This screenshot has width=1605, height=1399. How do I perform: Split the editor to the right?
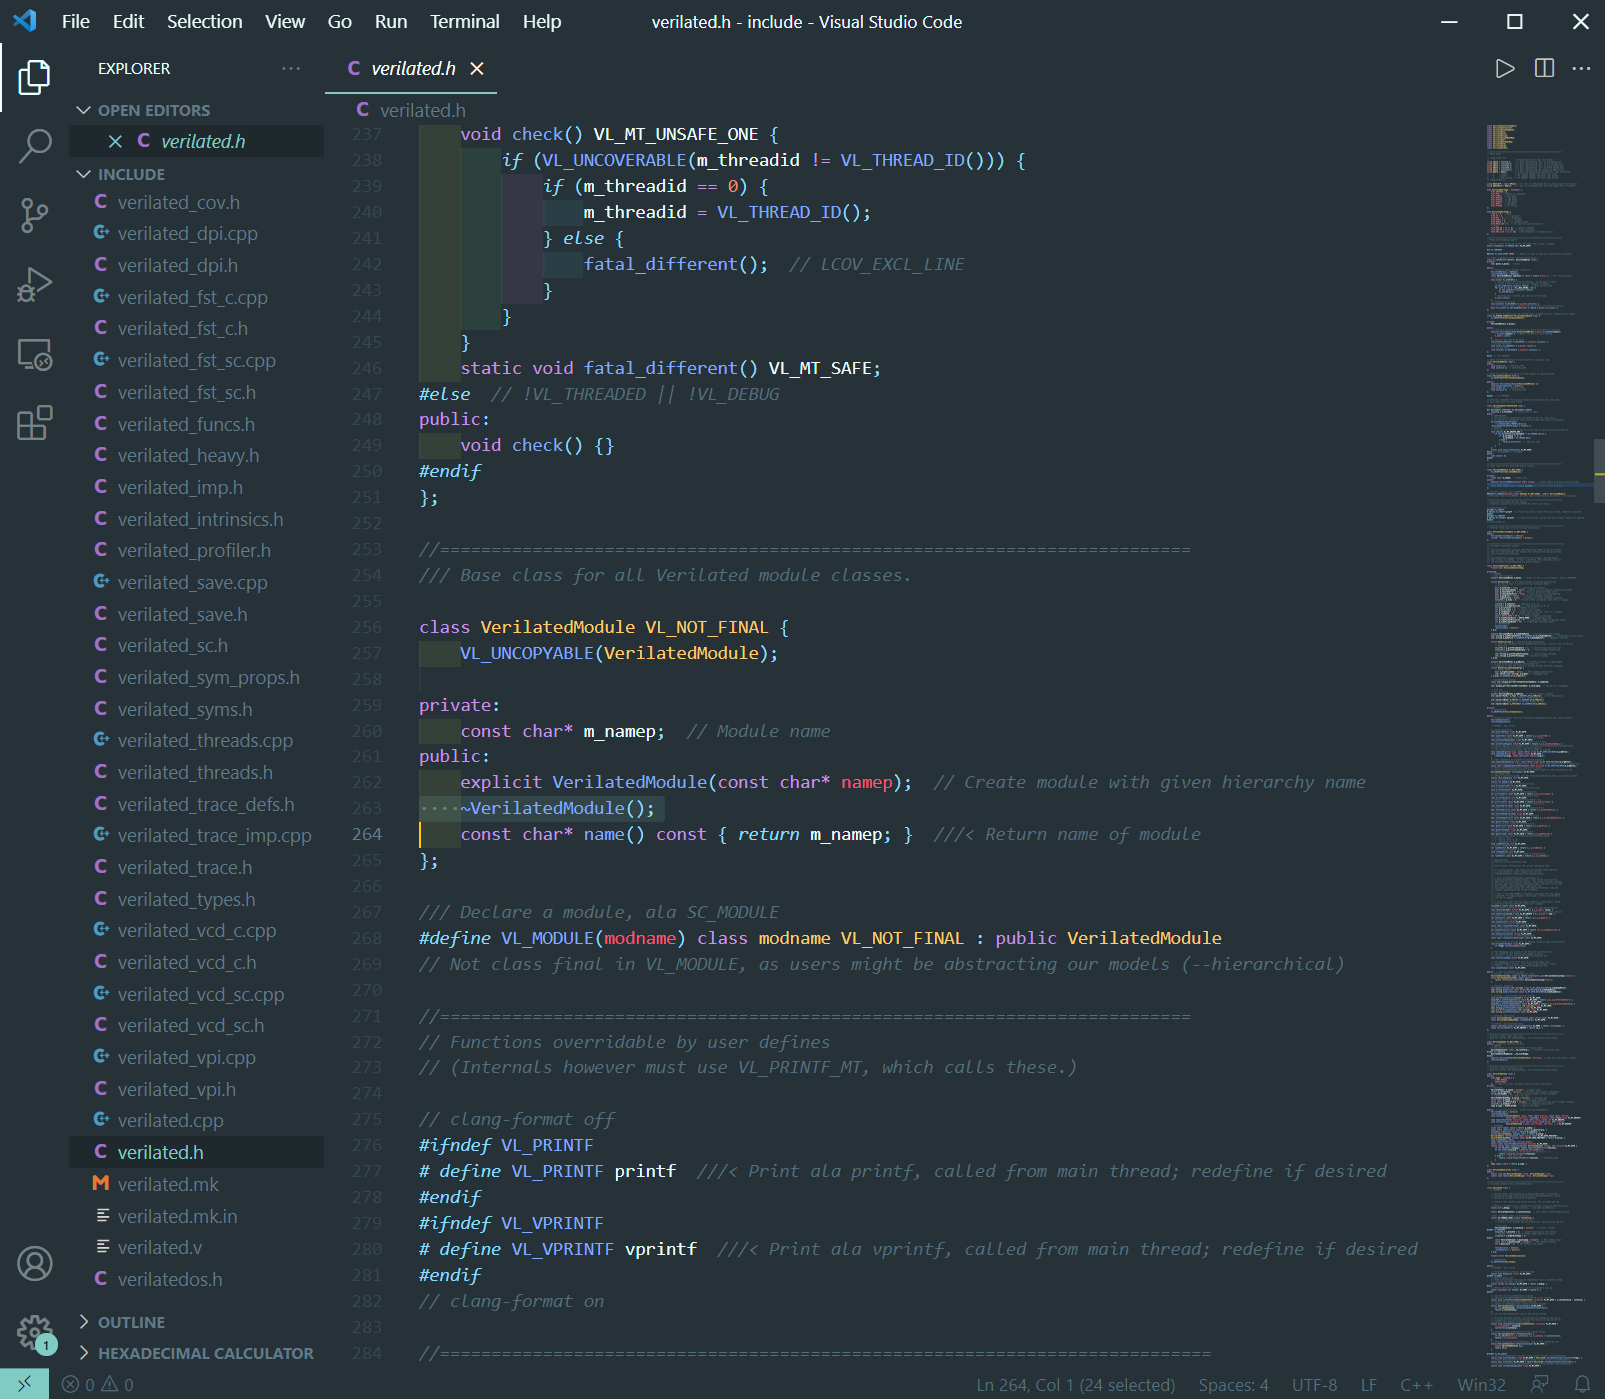[x=1544, y=68]
